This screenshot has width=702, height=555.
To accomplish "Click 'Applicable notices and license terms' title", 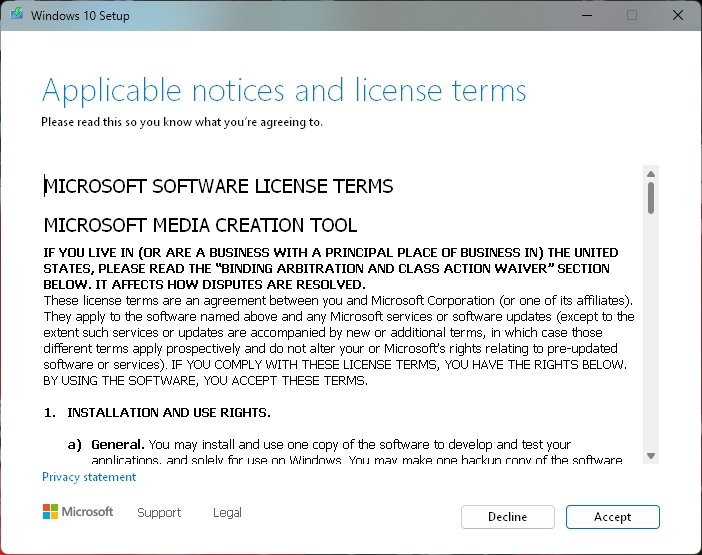I will point(284,91).
